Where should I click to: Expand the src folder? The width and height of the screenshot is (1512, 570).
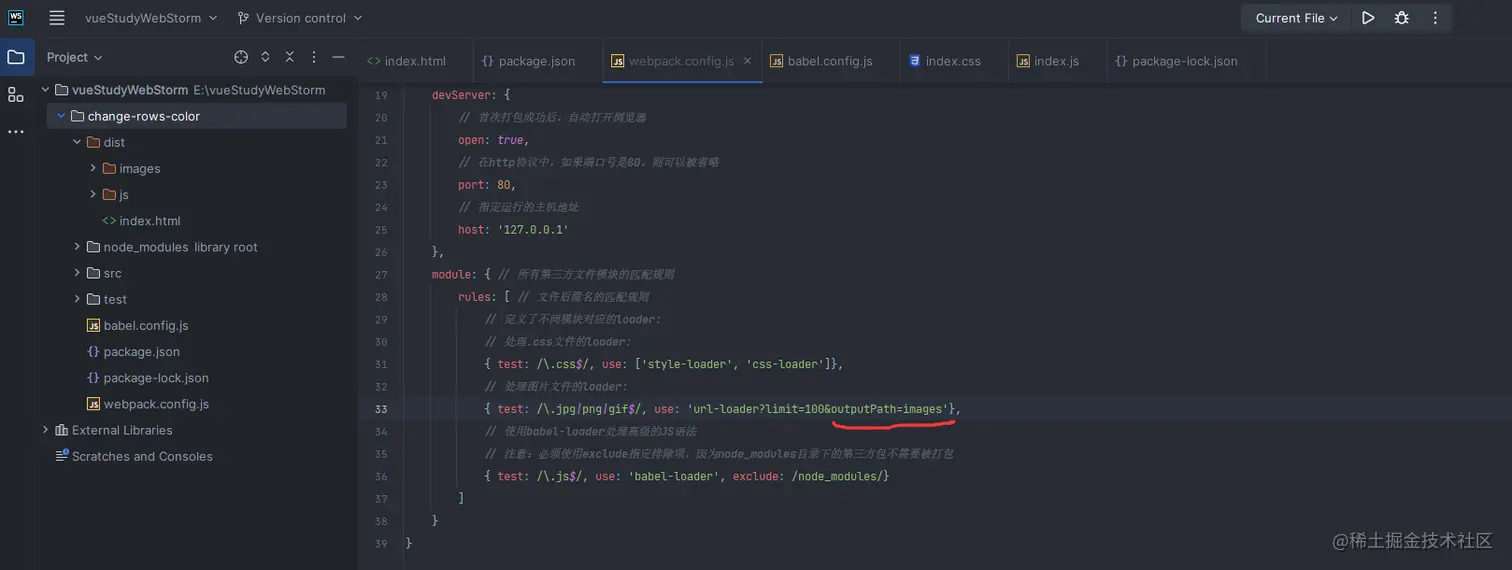pyautogui.click(x=77, y=273)
